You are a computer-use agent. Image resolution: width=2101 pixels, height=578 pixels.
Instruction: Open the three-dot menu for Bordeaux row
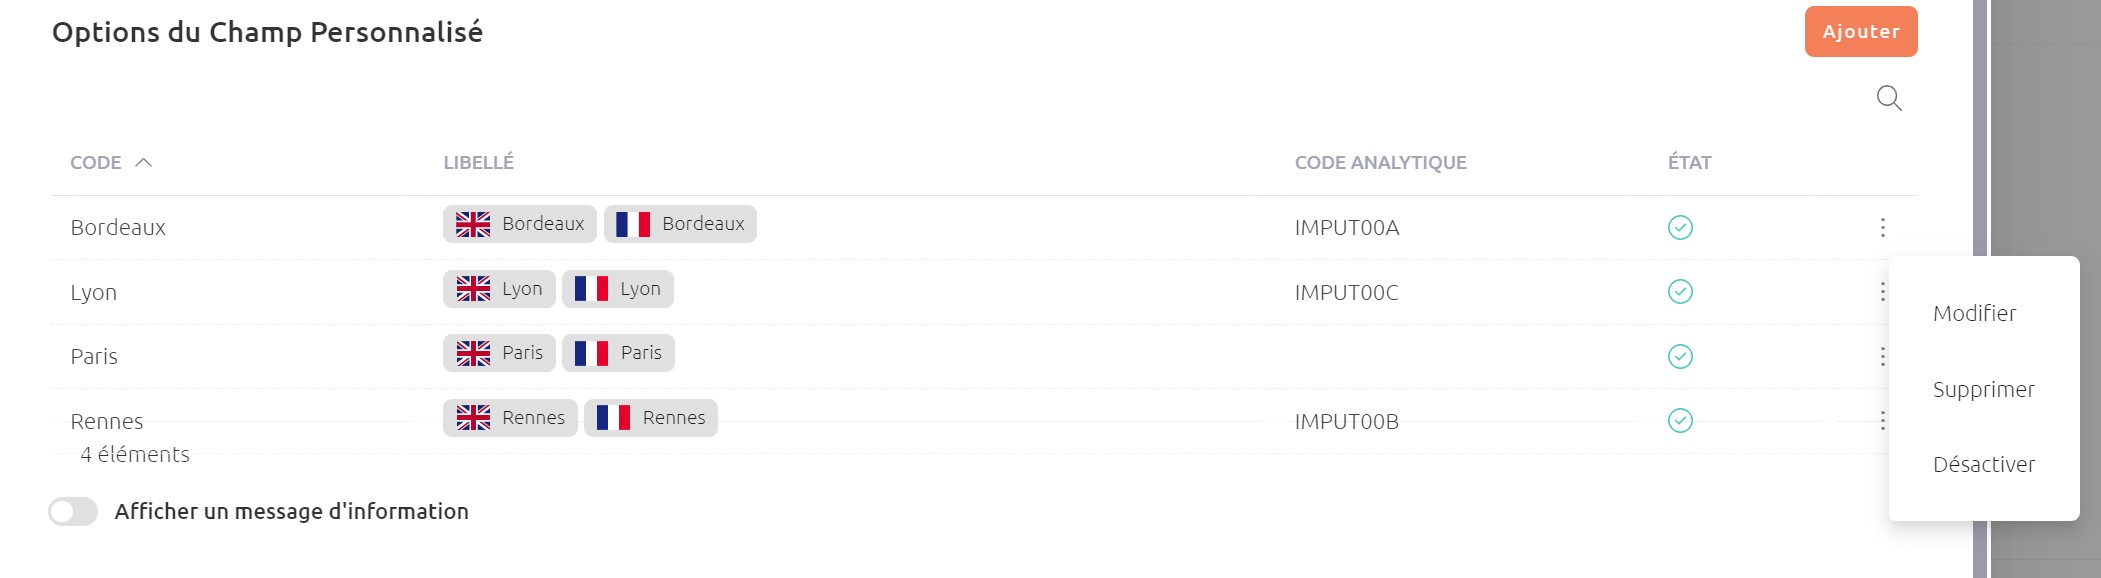click(1882, 228)
